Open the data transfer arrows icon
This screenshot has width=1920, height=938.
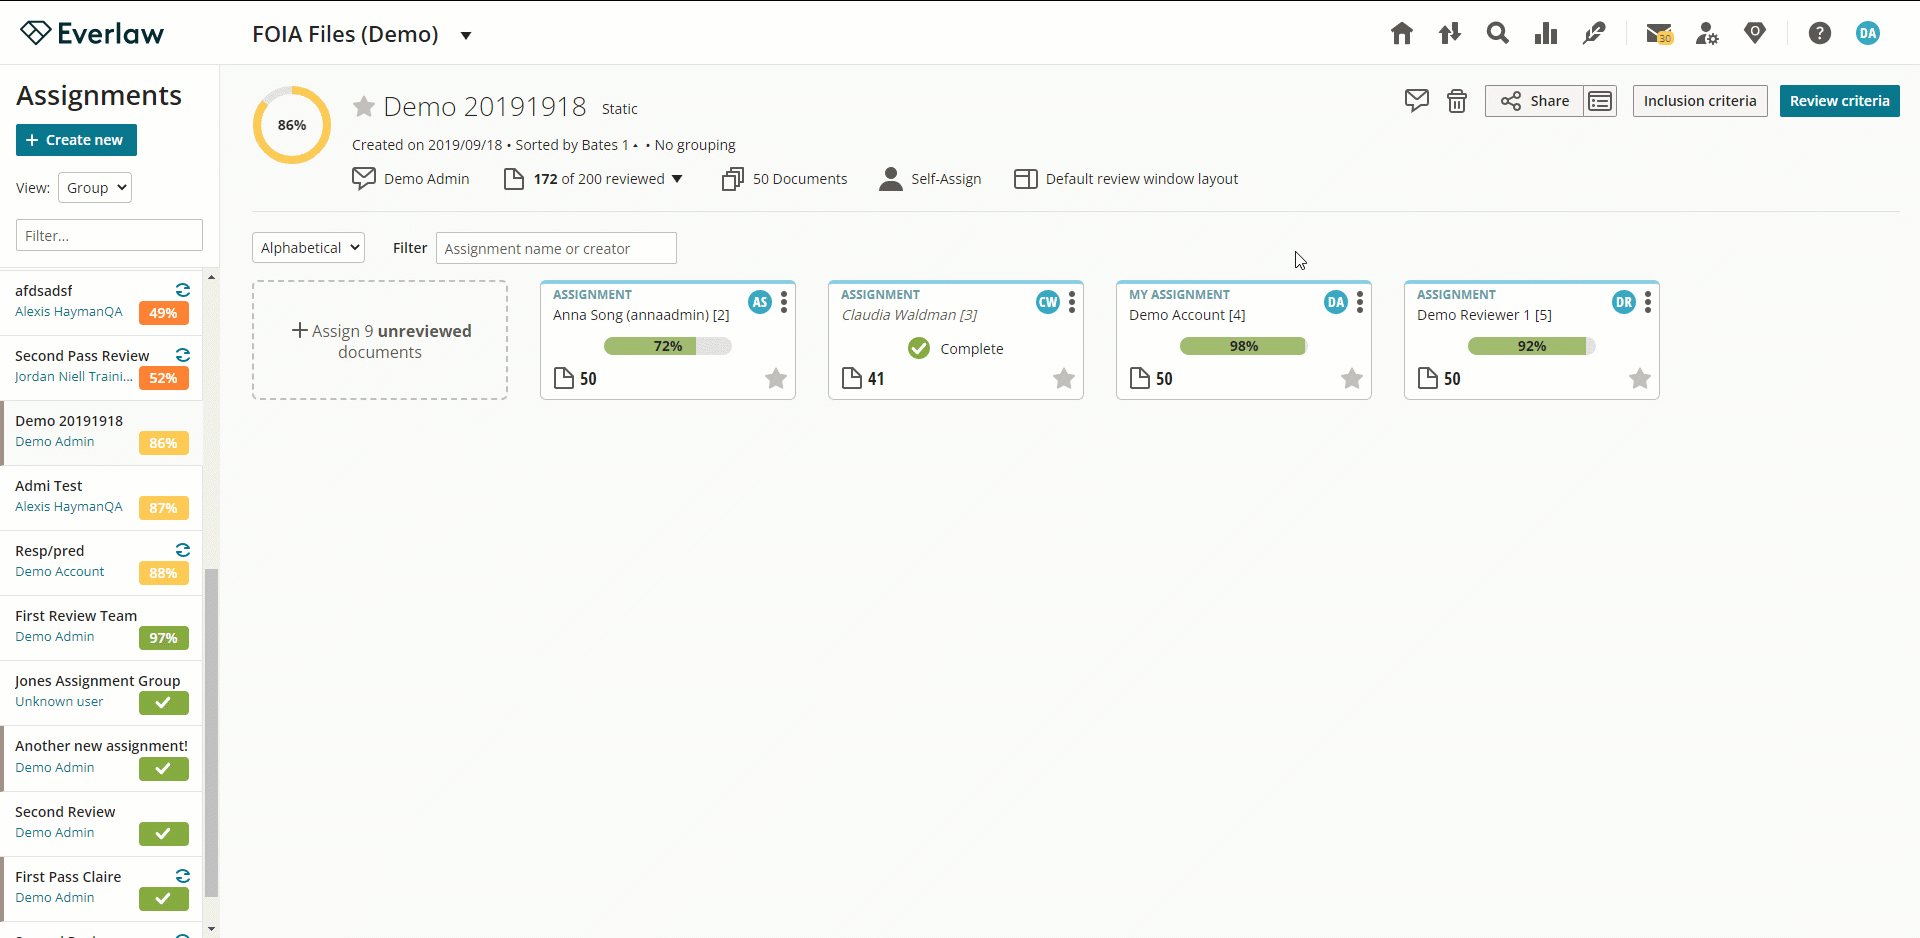point(1450,34)
